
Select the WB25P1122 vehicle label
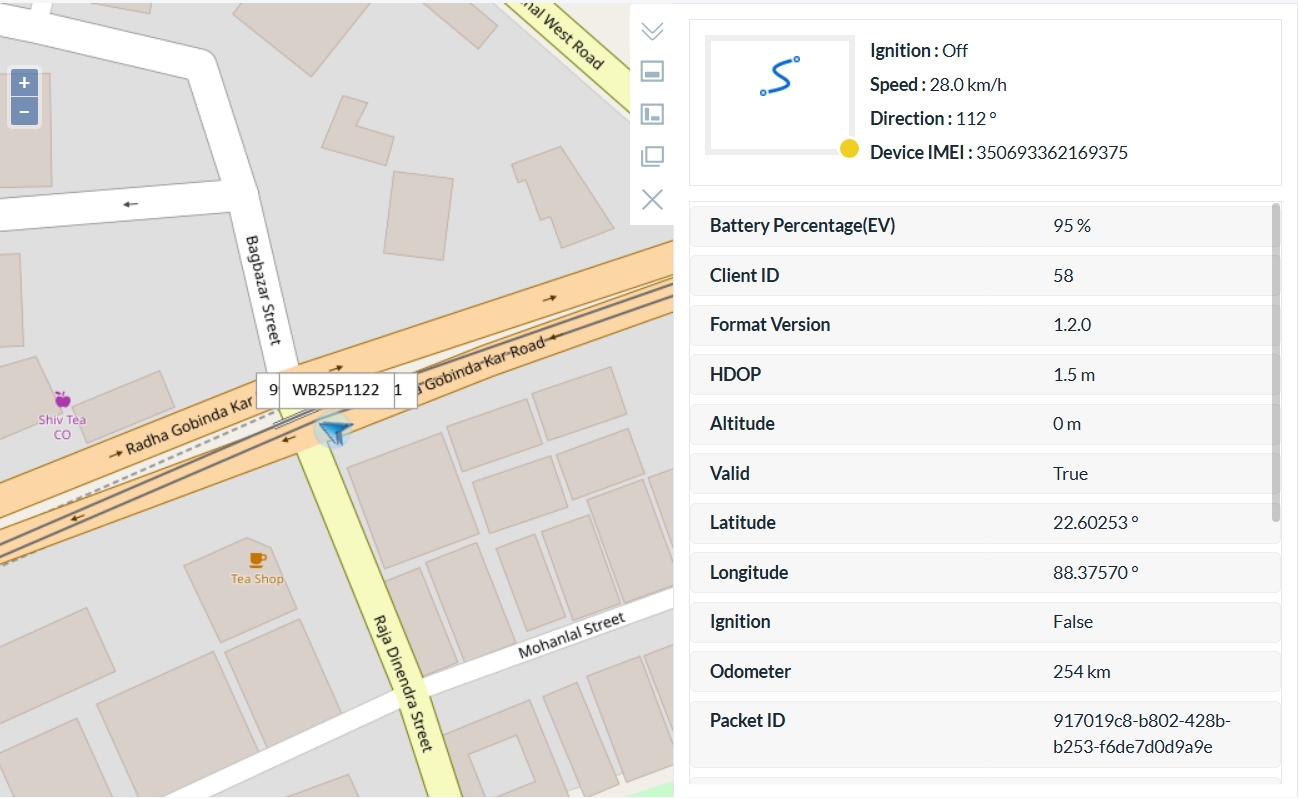pyautogui.click(x=335, y=390)
